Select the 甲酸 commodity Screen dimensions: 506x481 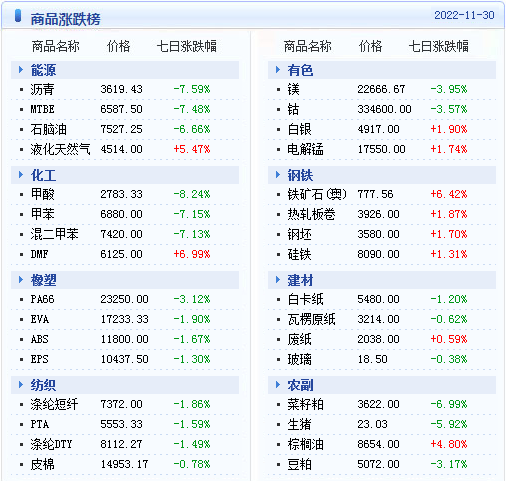tap(42, 194)
